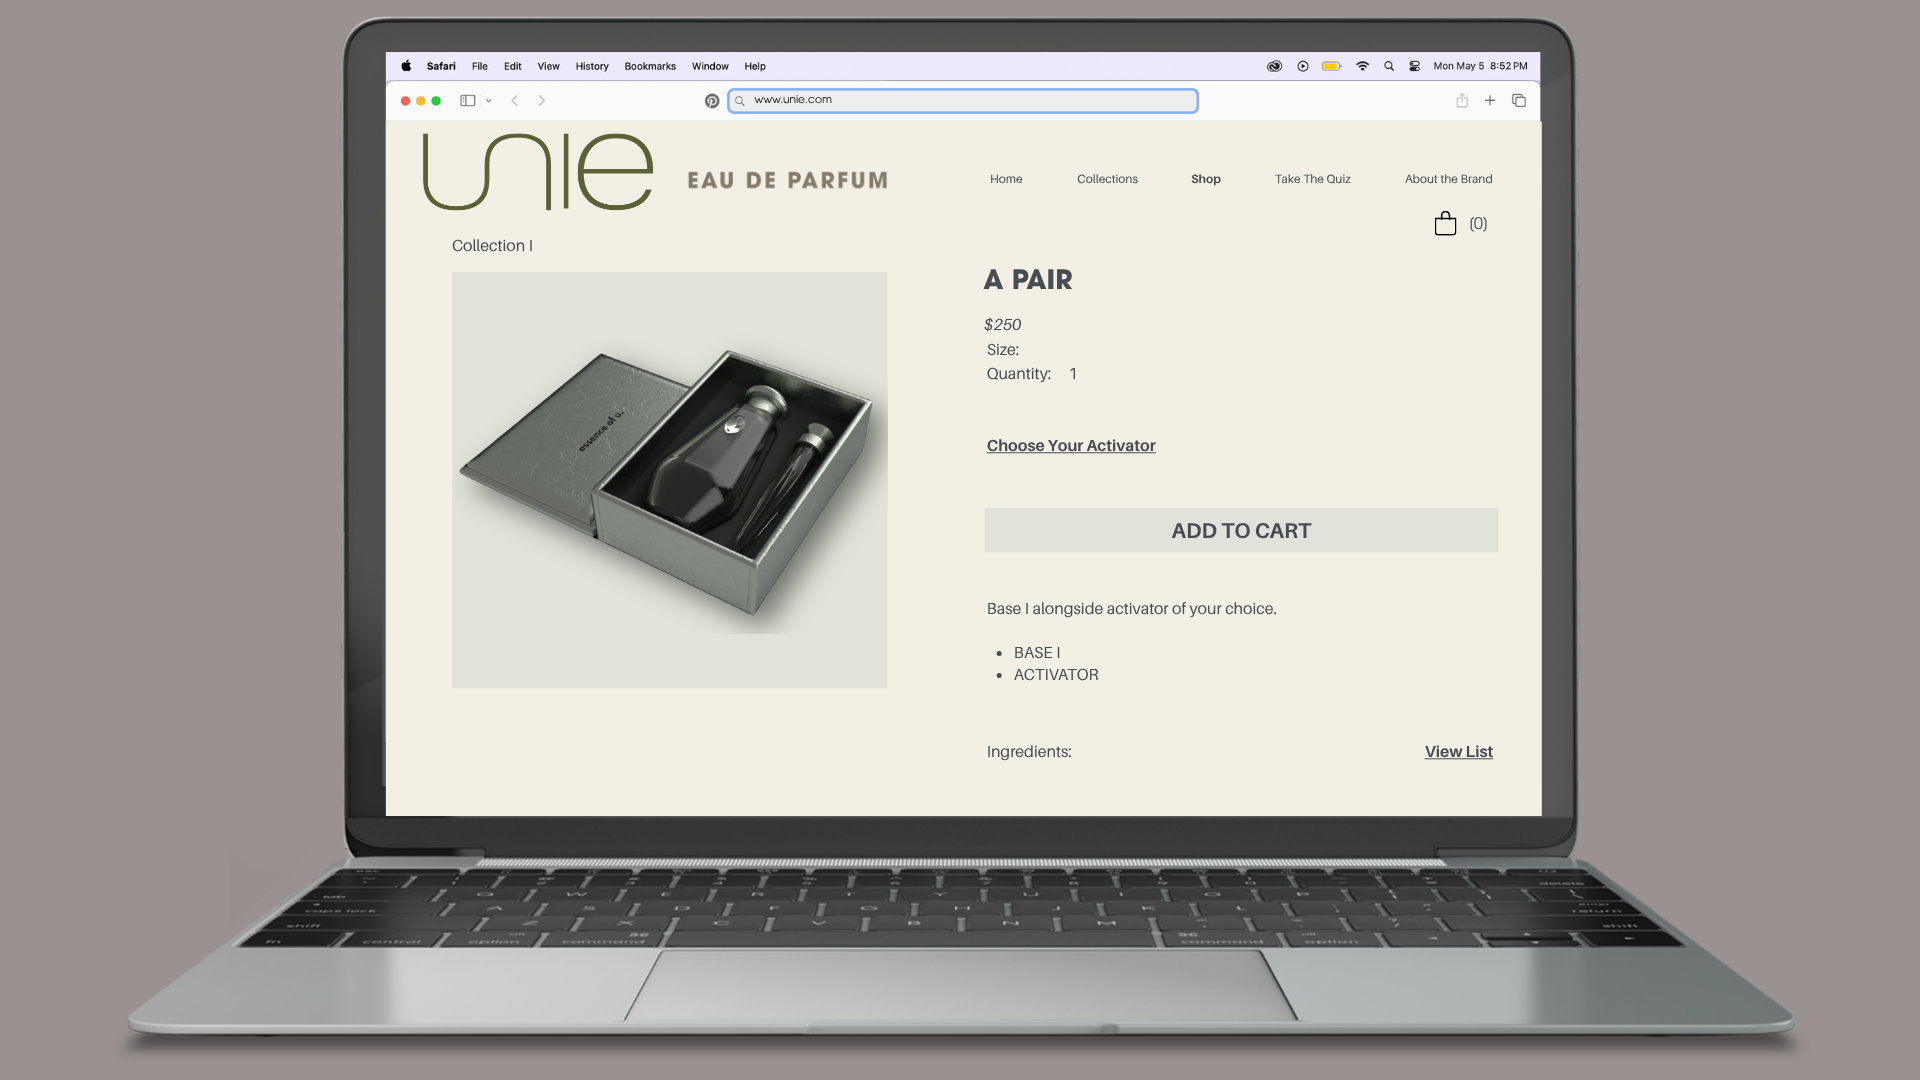Open a new tab with the plus icon
Viewport: 1920px width, 1080px height.
coord(1490,100)
